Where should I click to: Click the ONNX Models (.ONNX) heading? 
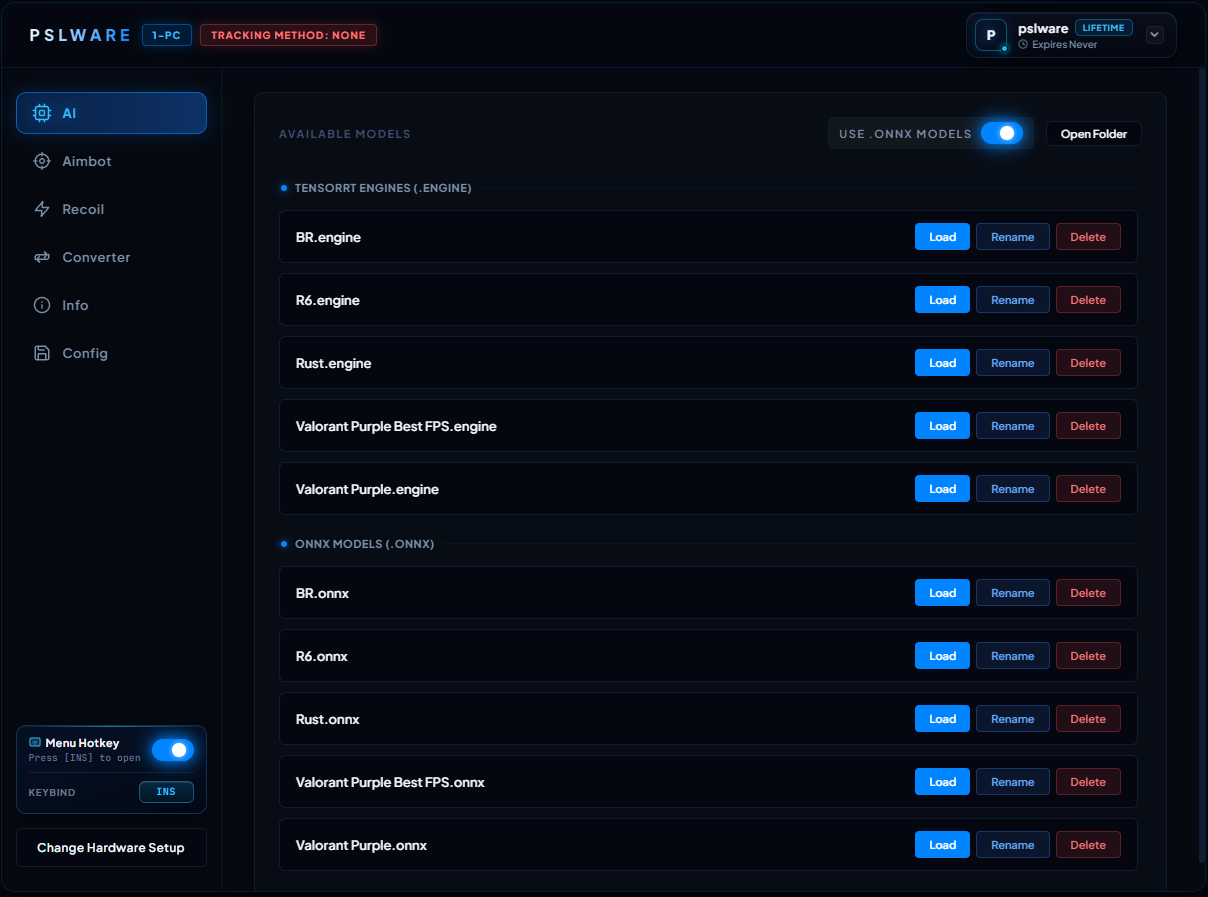(364, 544)
